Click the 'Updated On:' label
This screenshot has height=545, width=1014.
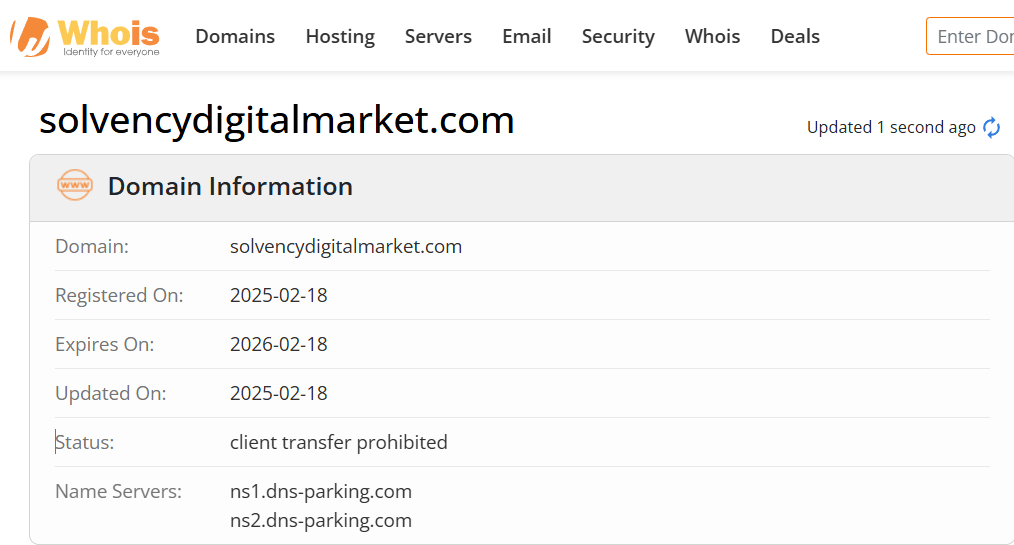pos(111,394)
